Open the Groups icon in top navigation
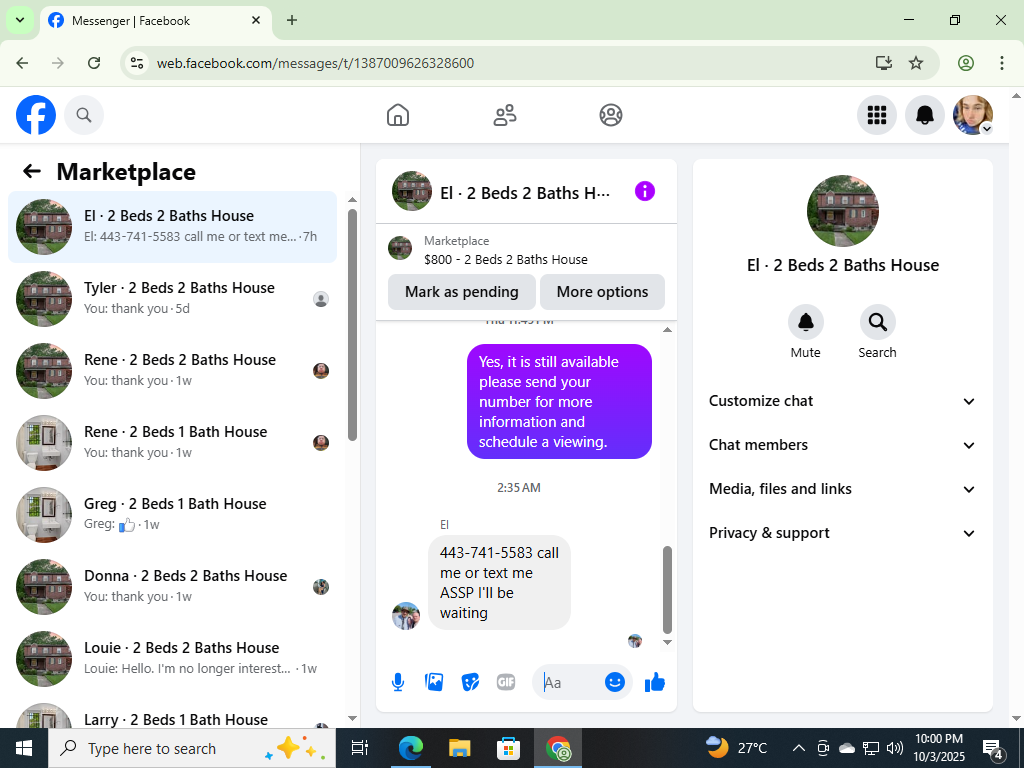 coord(611,115)
